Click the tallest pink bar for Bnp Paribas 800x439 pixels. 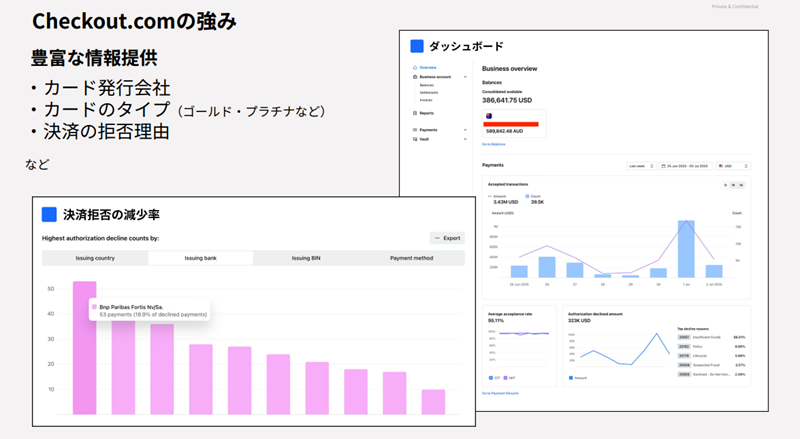point(84,348)
